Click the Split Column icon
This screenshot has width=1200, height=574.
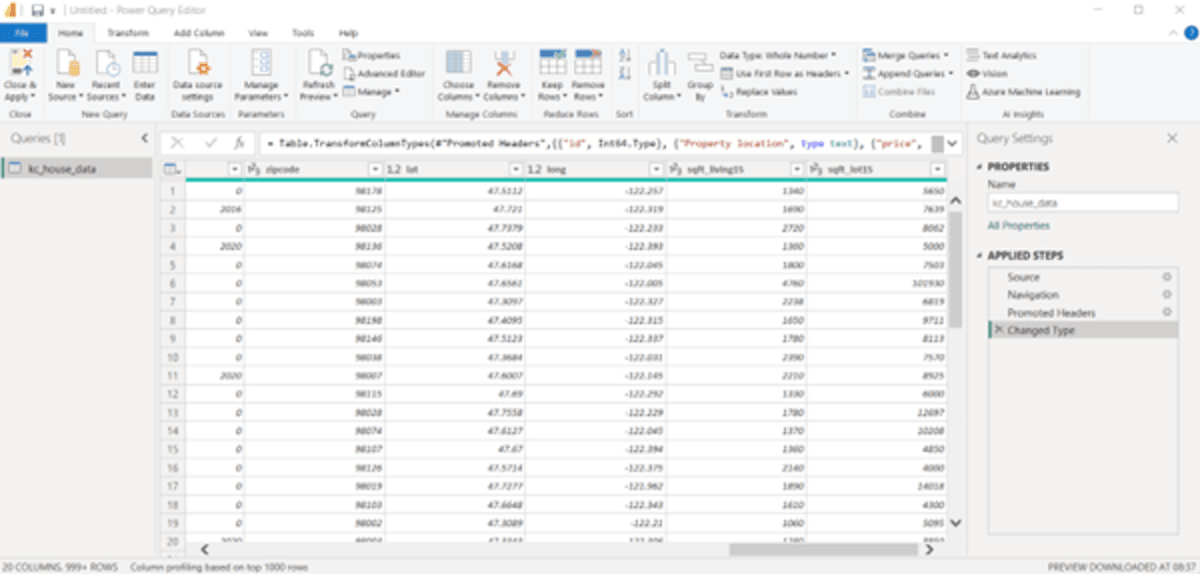(660, 63)
